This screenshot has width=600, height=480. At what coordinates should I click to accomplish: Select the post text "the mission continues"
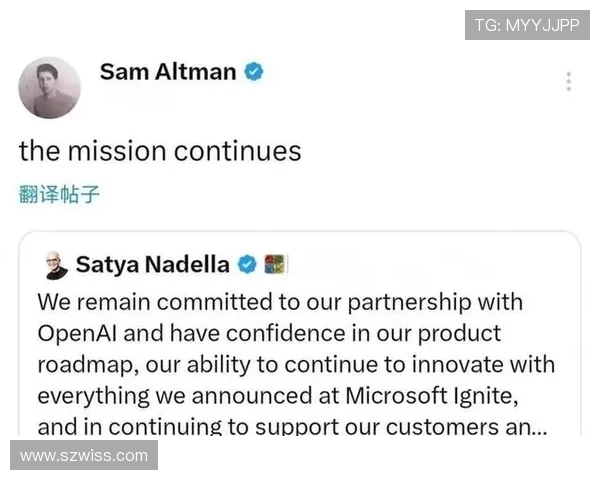point(160,151)
